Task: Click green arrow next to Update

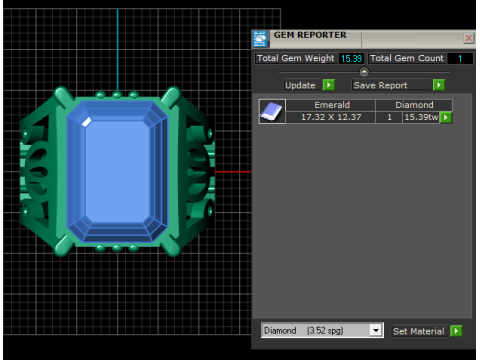Action: (x=329, y=85)
